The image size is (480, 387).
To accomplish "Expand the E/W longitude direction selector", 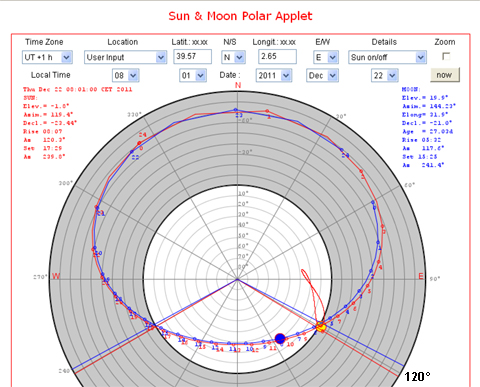I will [326, 57].
